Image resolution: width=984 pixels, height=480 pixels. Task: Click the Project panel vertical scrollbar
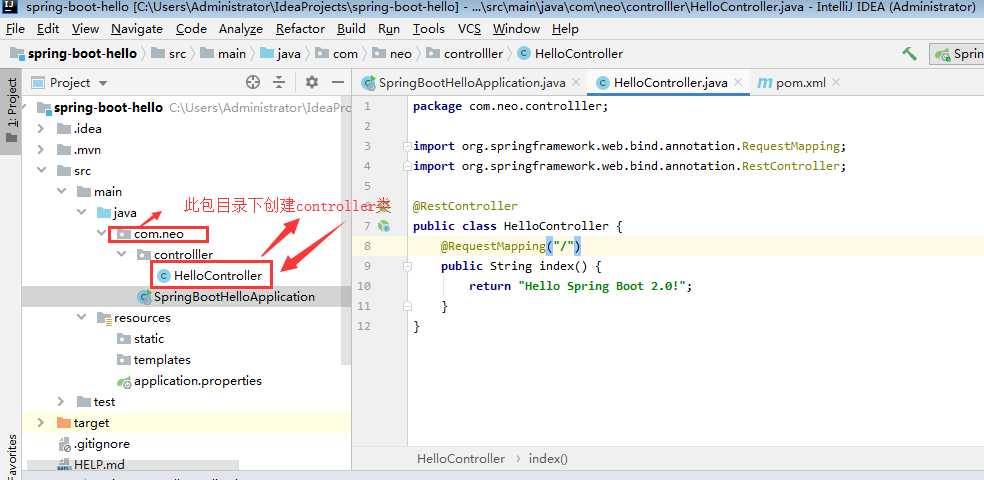(346, 232)
